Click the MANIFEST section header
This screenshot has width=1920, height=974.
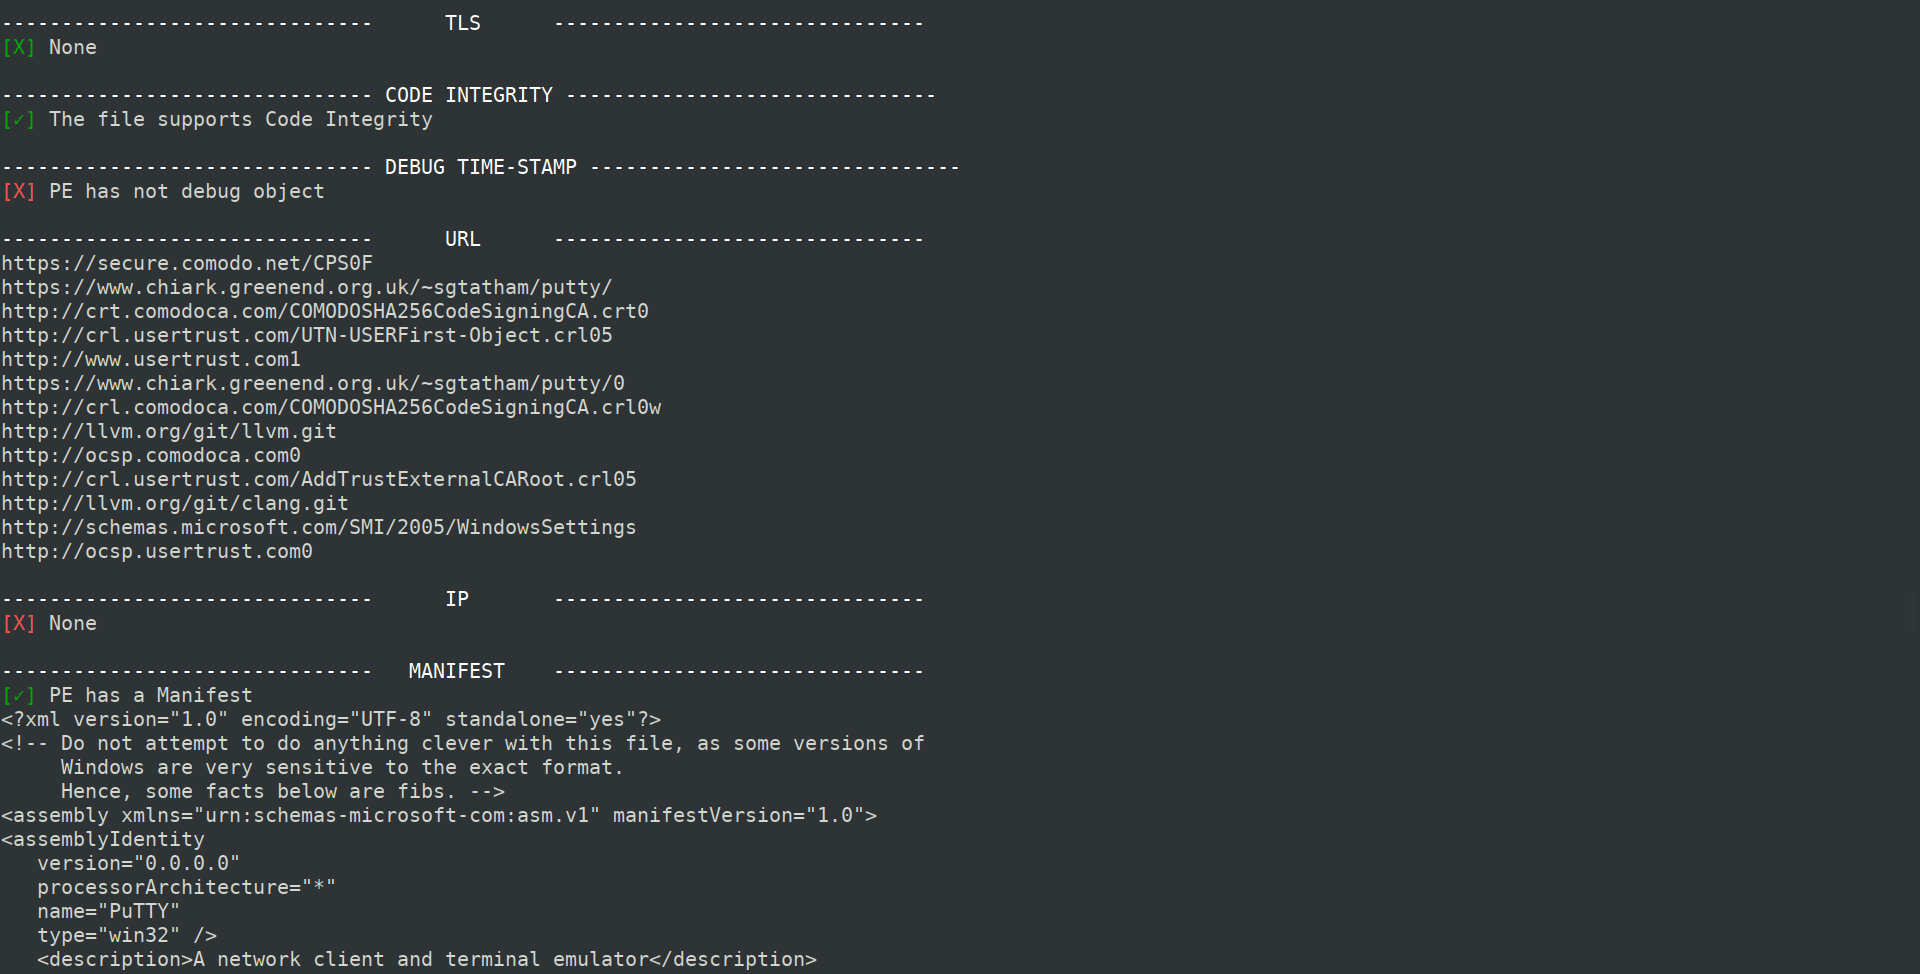[x=457, y=671]
